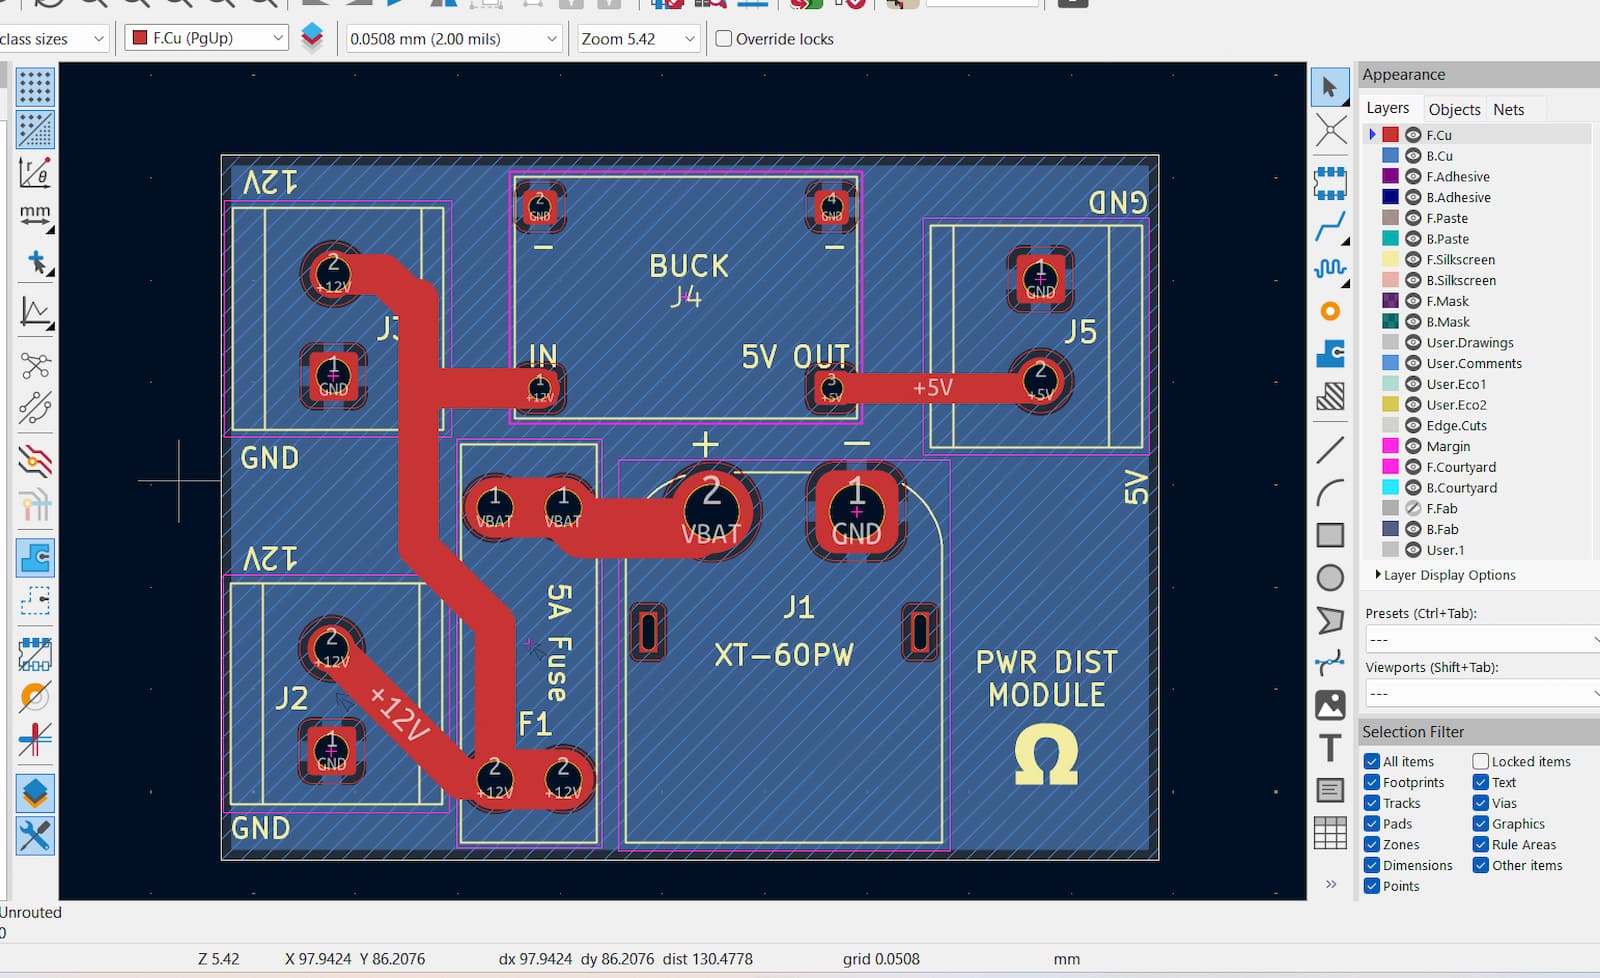Toggle Edge.Cuts layer visibility
This screenshot has width=1600, height=978.
[x=1413, y=426]
